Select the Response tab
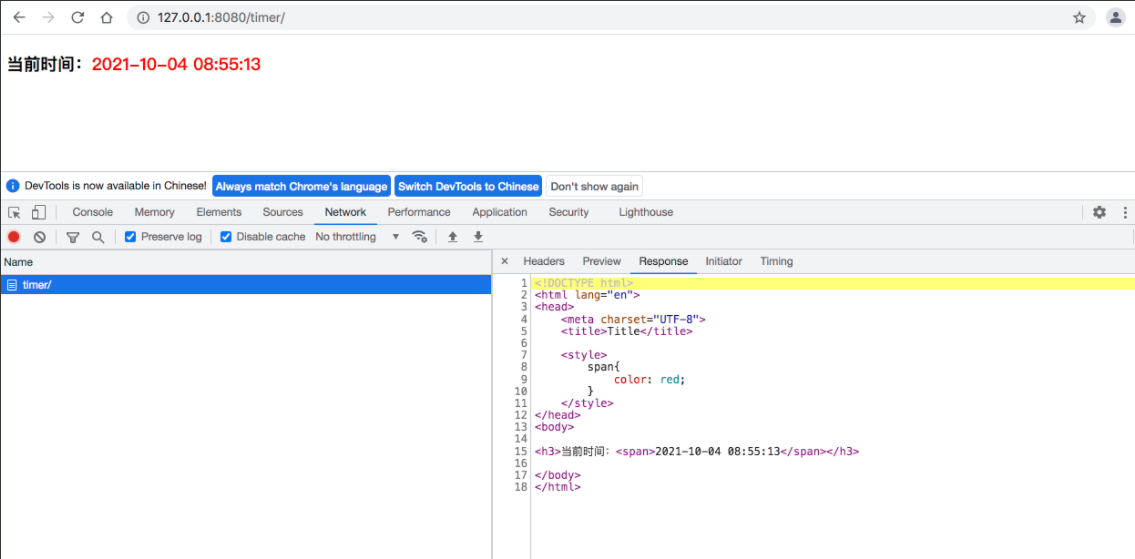The height and width of the screenshot is (559, 1135). click(x=663, y=261)
